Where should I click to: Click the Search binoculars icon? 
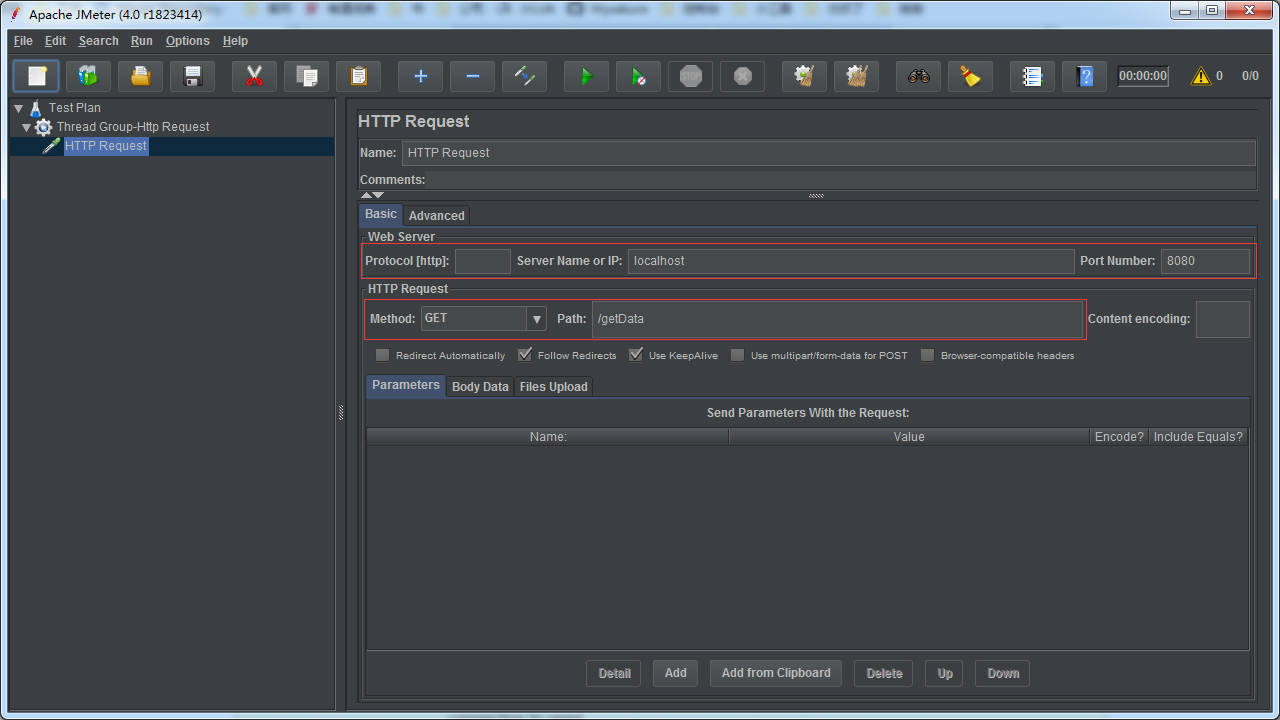point(918,76)
